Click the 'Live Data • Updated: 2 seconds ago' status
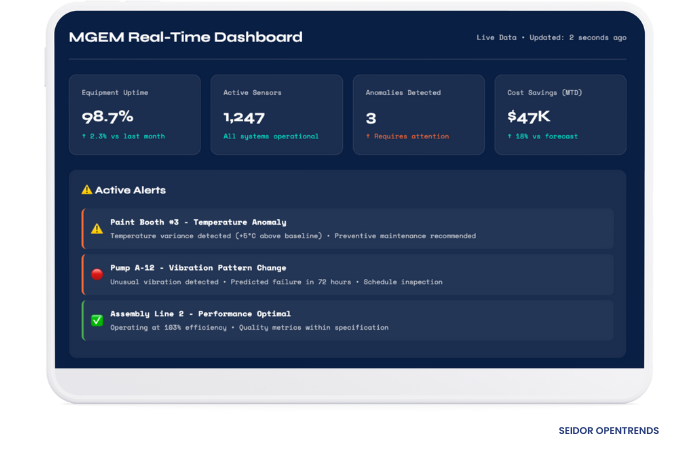Image resolution: width=698 pixels, height=460 pixels. (x=551, y=38)
